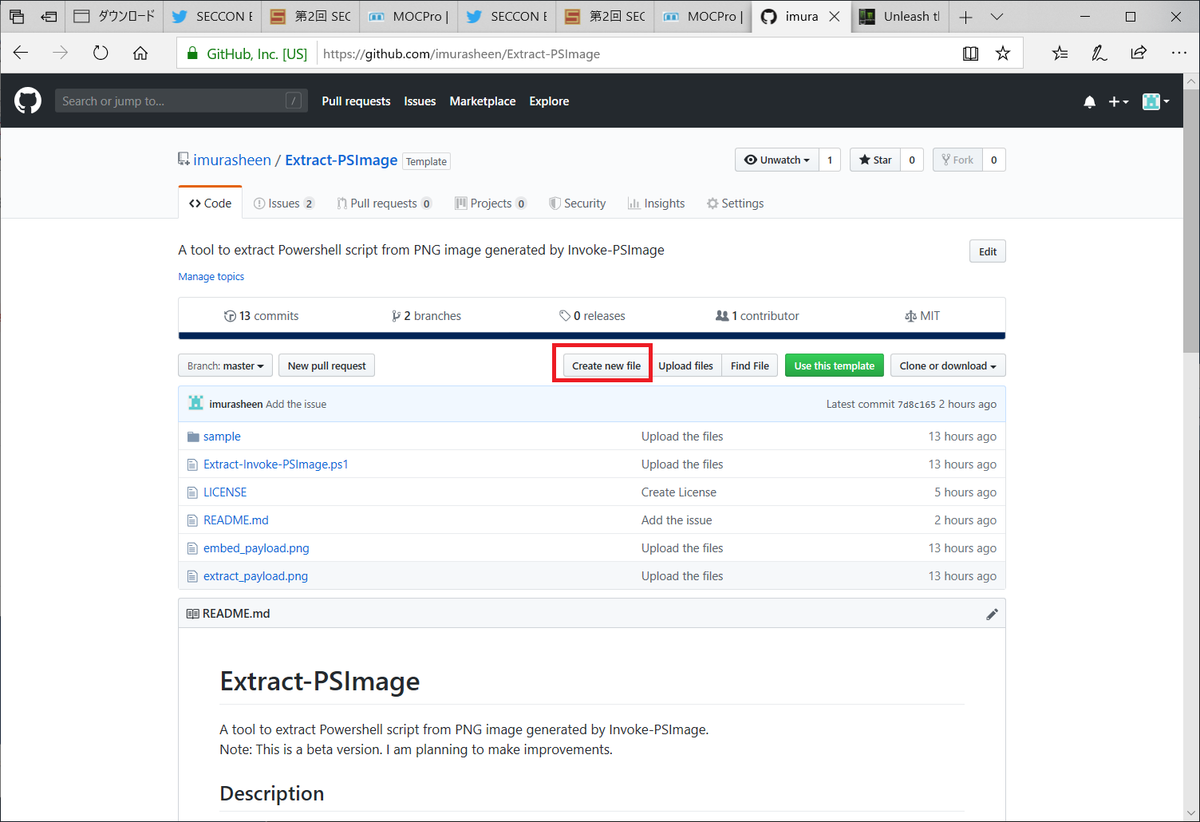This screenshot has height=822, width=1200.
Task: Go back to the previous page
Action: click(x=21, y=54)
